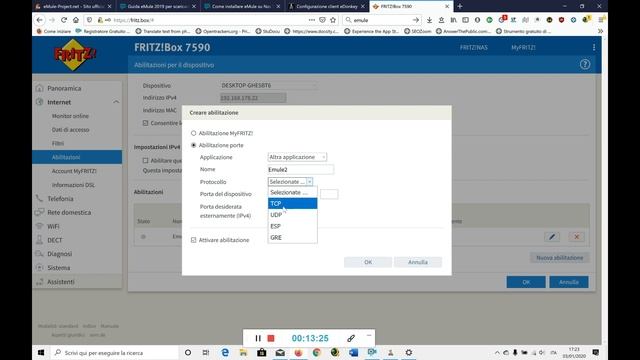Viewport: 640px width, 360px height.
Task: Choose UDP protocol option
Action: [292, 215]
